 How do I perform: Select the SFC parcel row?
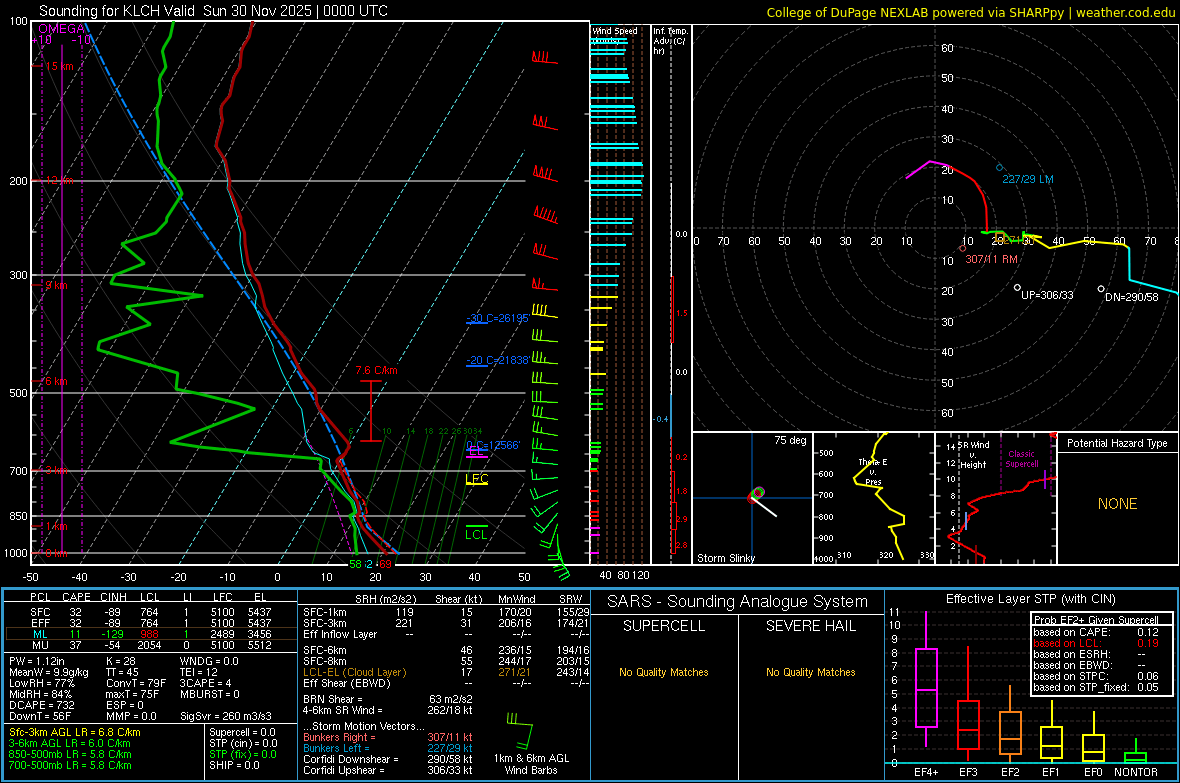click(x=151, y=612)
